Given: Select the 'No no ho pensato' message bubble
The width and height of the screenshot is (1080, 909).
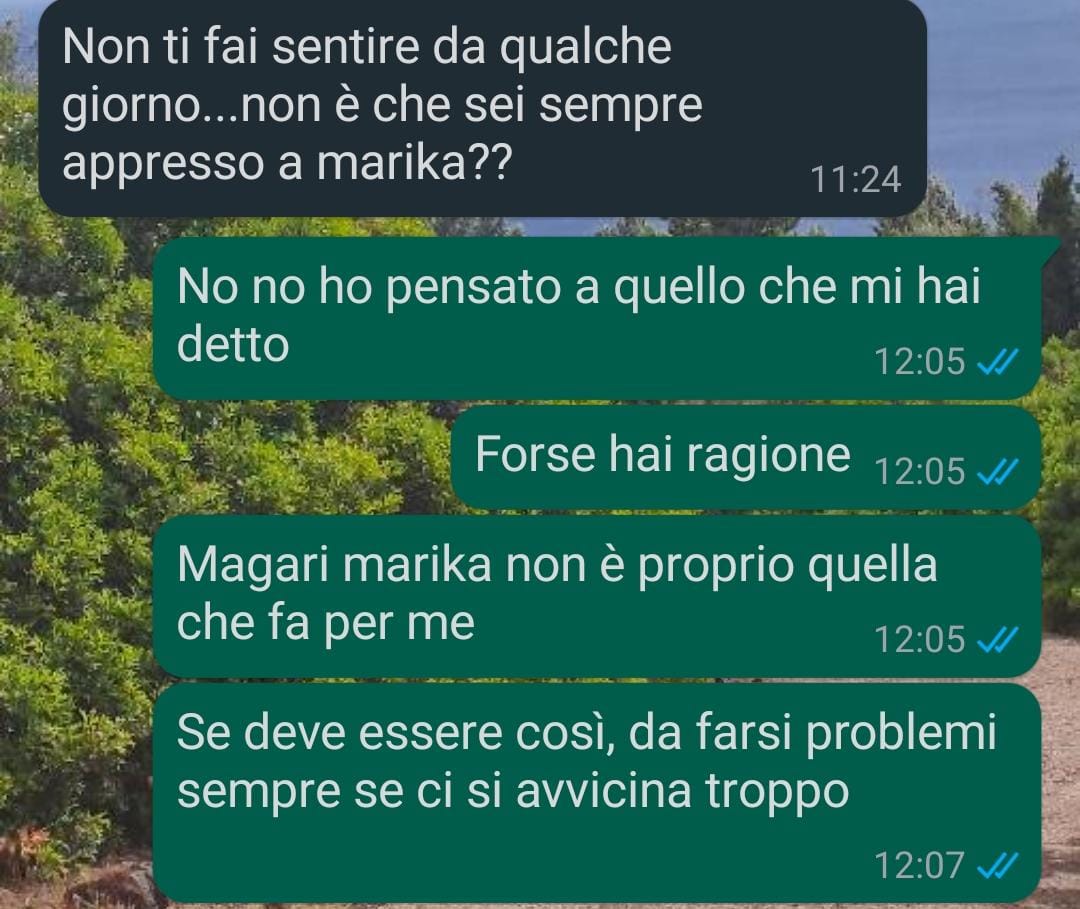Looking at the screenshot, I should (597, 317).
